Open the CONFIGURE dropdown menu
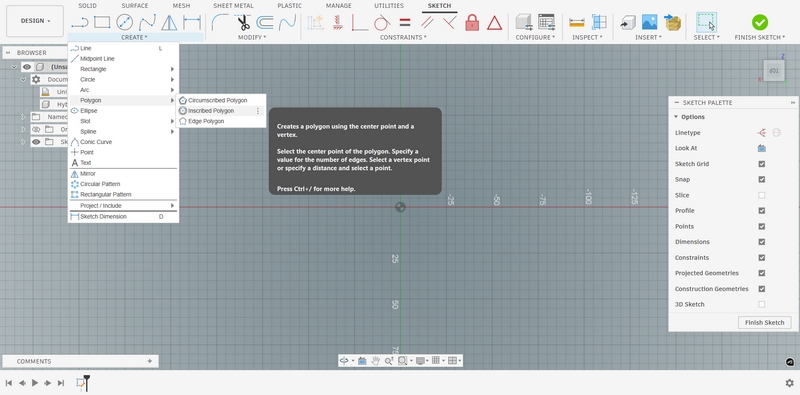This screenshot has height=395, width=800. click(x=535, y=37)
